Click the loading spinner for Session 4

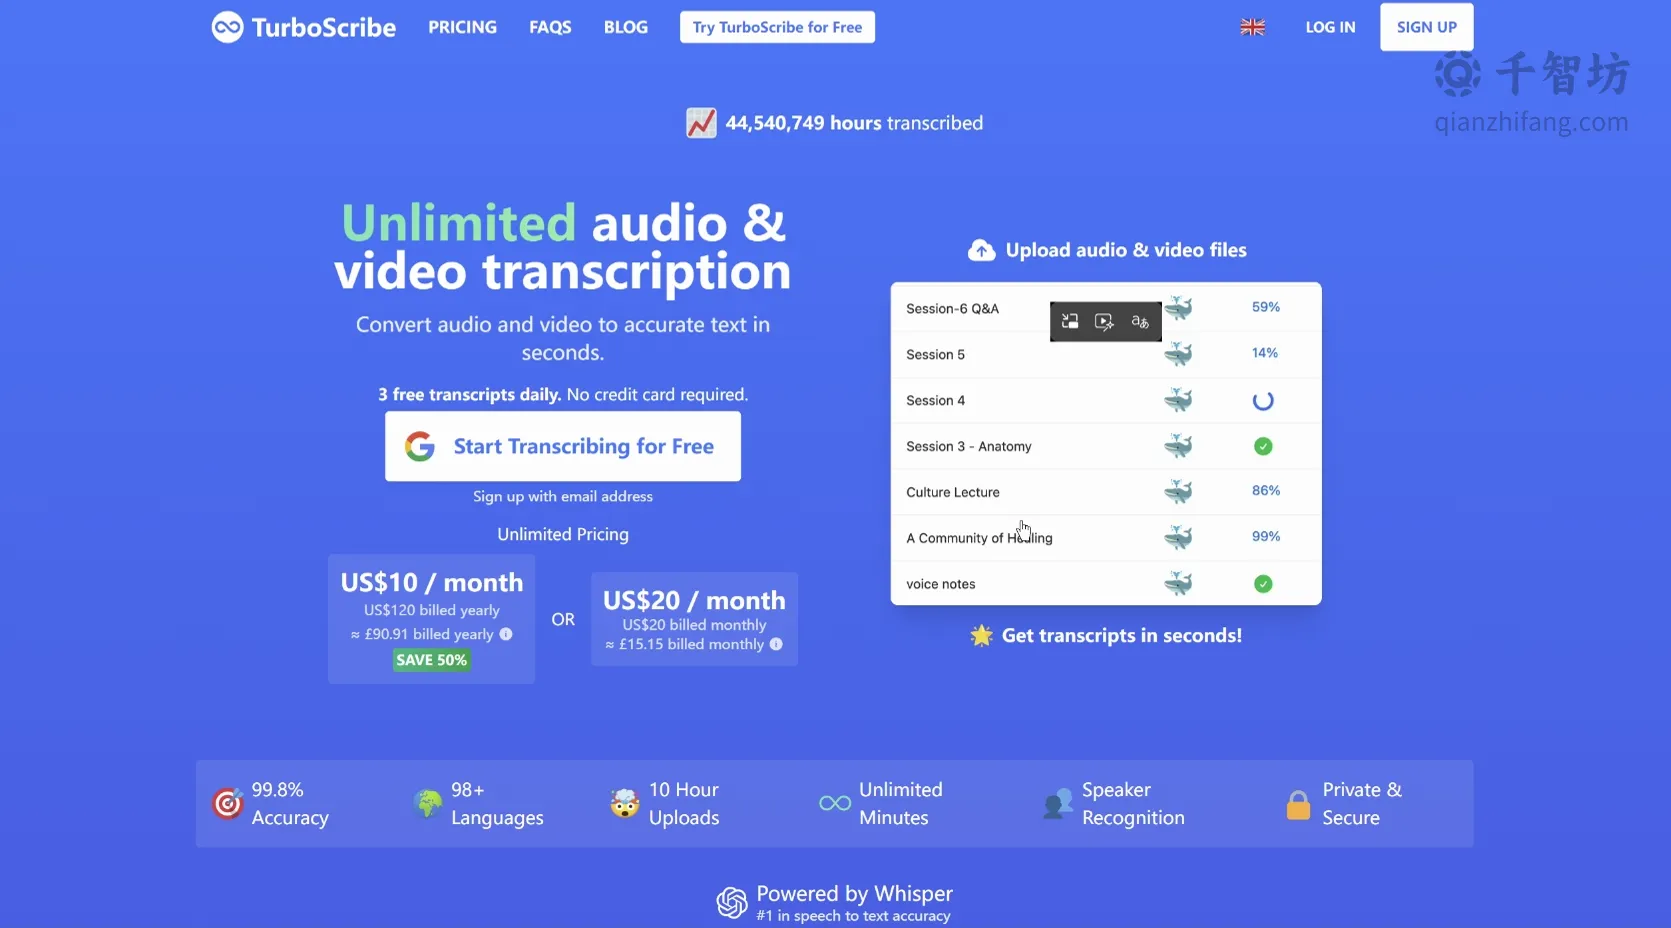pyautogui.click(x=1263, y=401)
